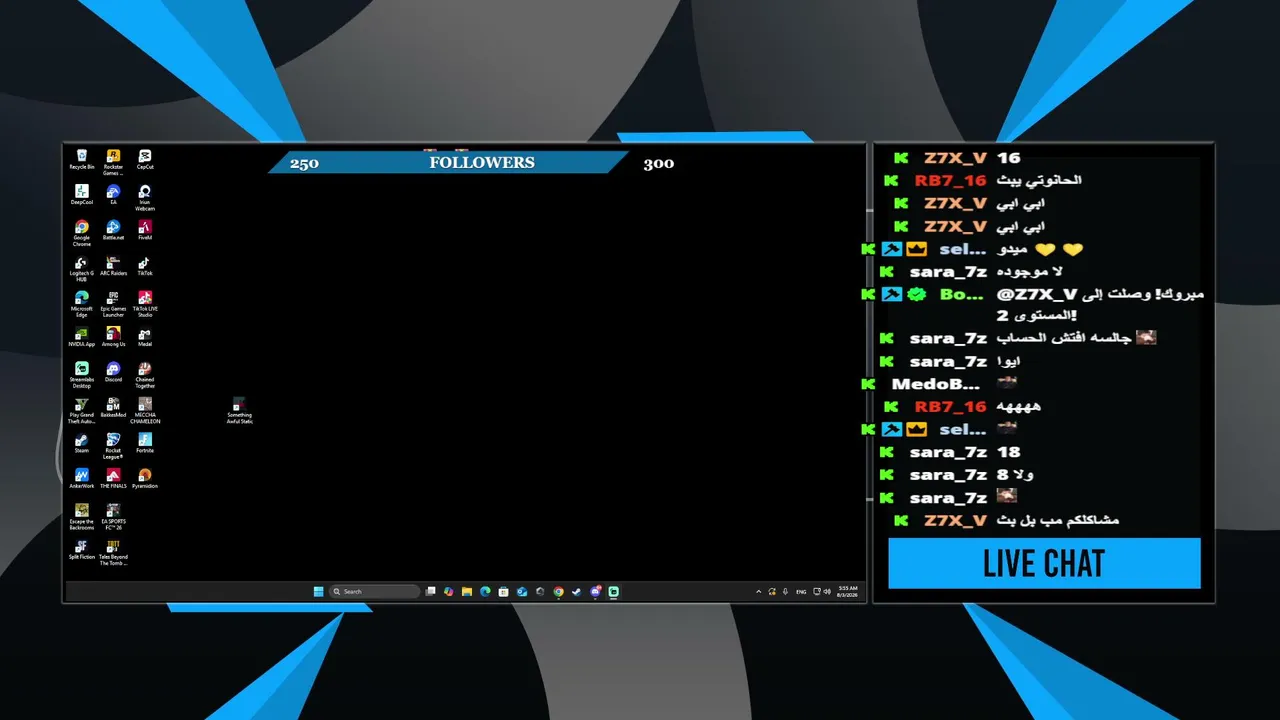Click RB7_16 username beside 'ههههه'
The width and height of the screenshot is (1280, 720).
pyautogui.click(x=950, y=407)
